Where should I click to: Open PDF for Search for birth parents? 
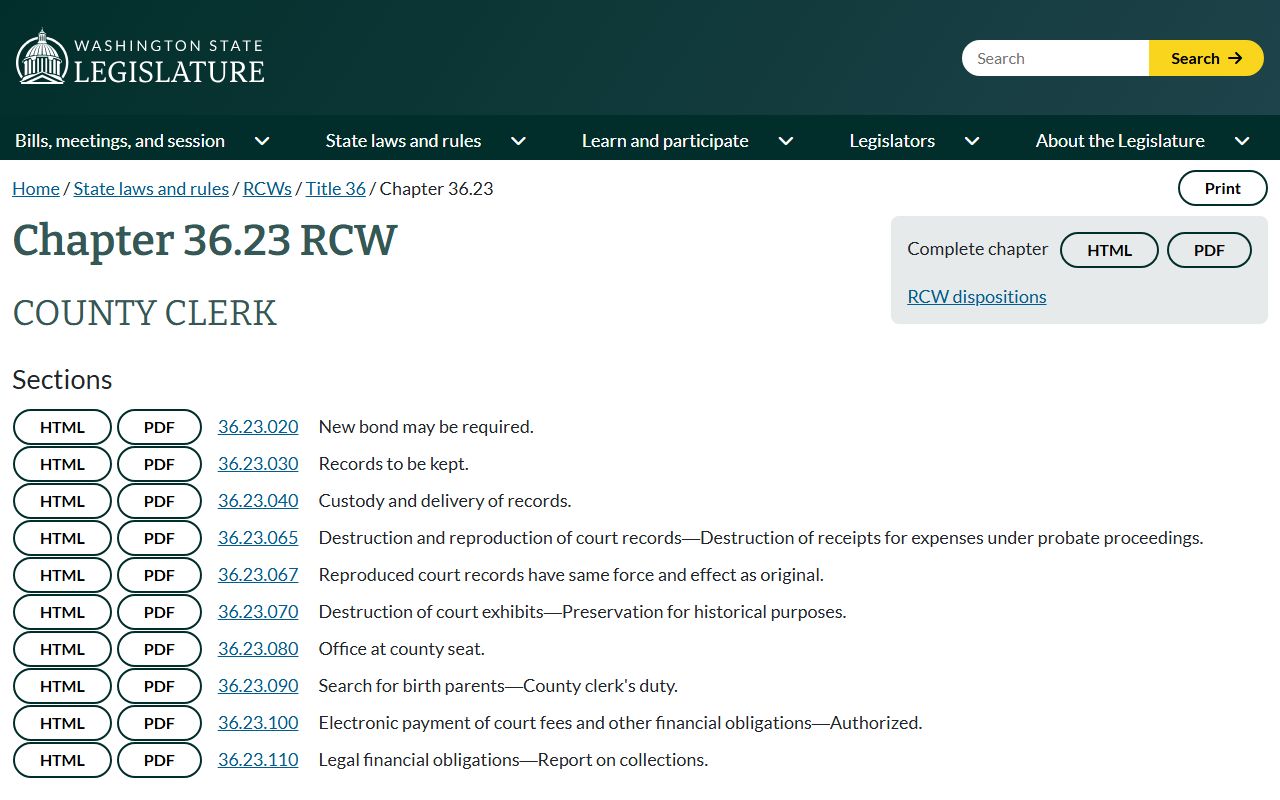tap(159, 686)
